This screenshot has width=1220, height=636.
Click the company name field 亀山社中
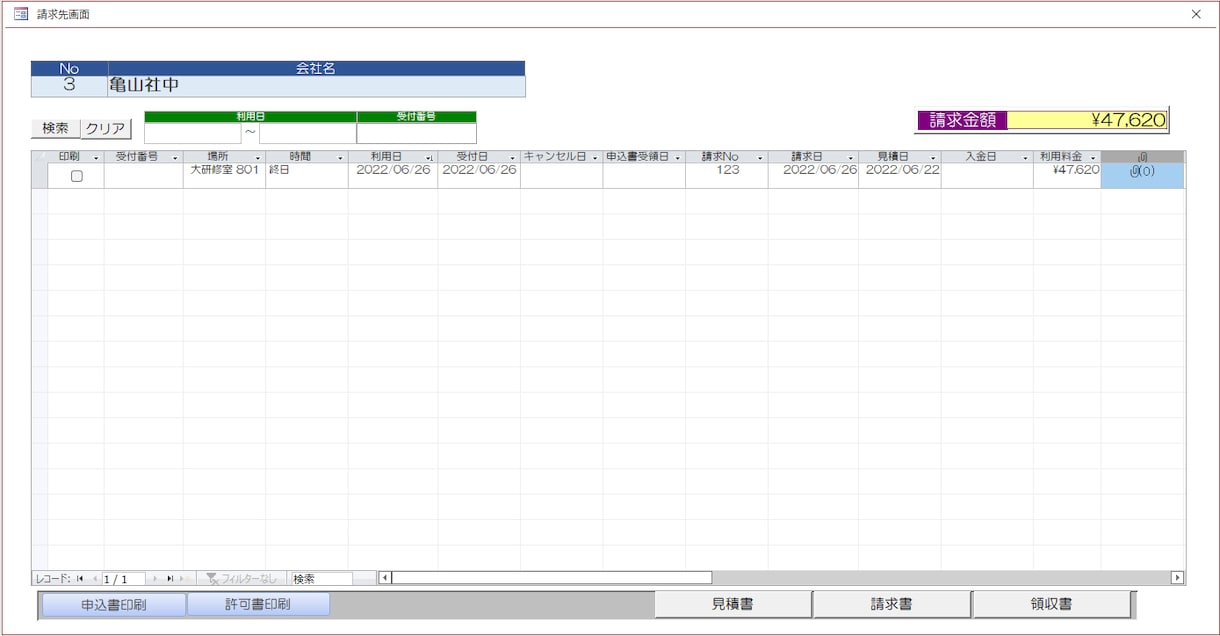[316, 86]
